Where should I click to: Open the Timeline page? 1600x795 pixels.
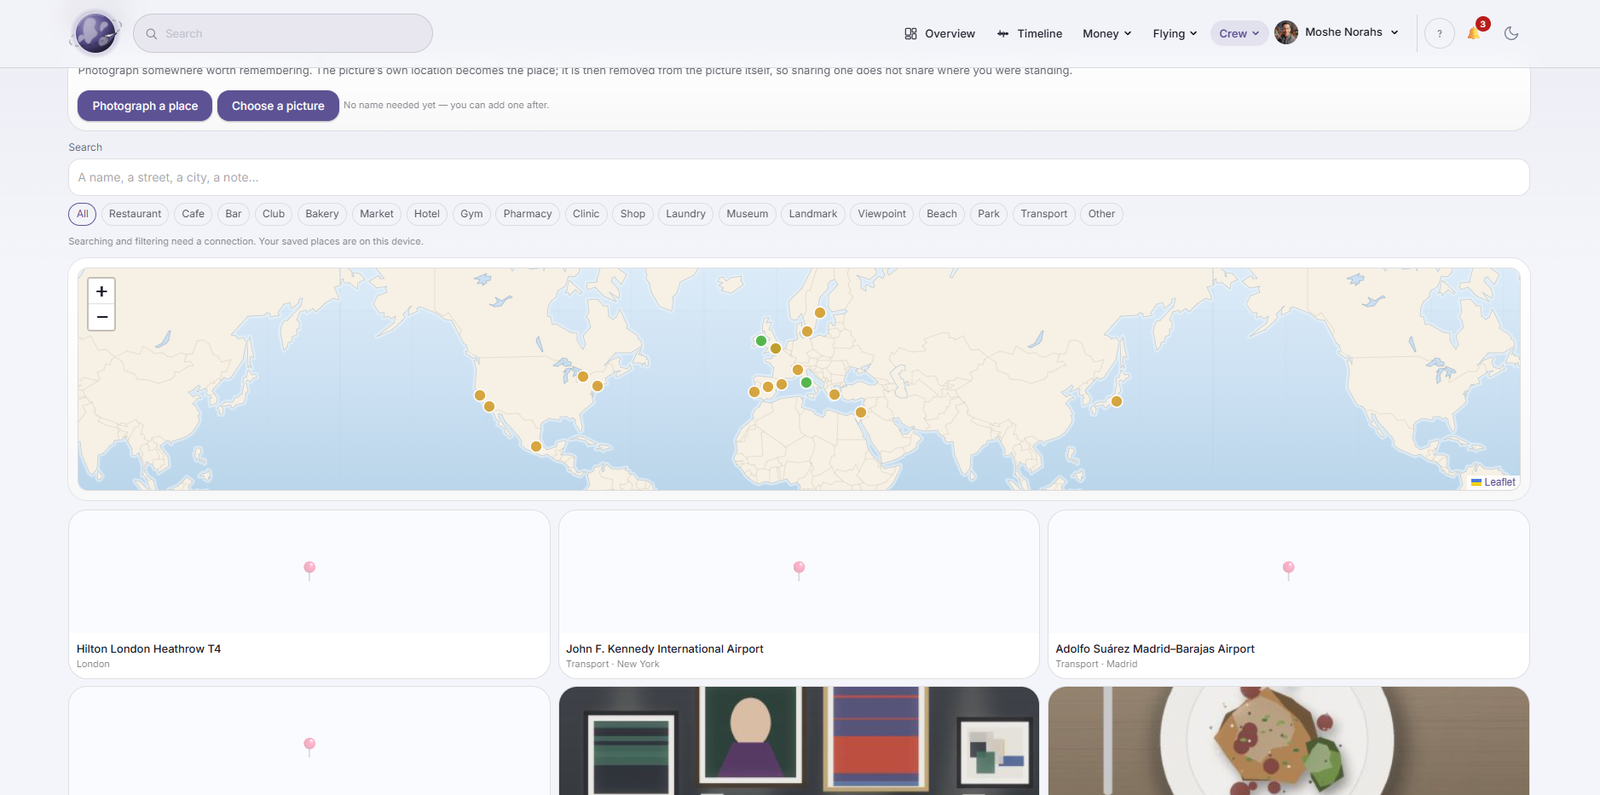1029,34
